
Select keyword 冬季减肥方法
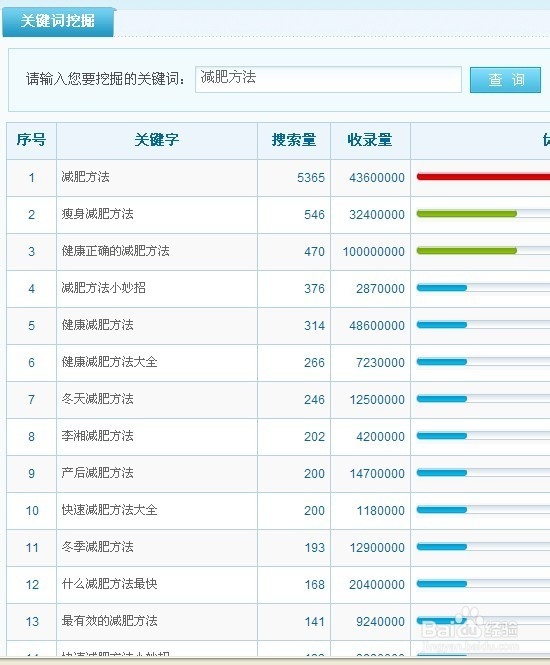(x=98, y=547)
